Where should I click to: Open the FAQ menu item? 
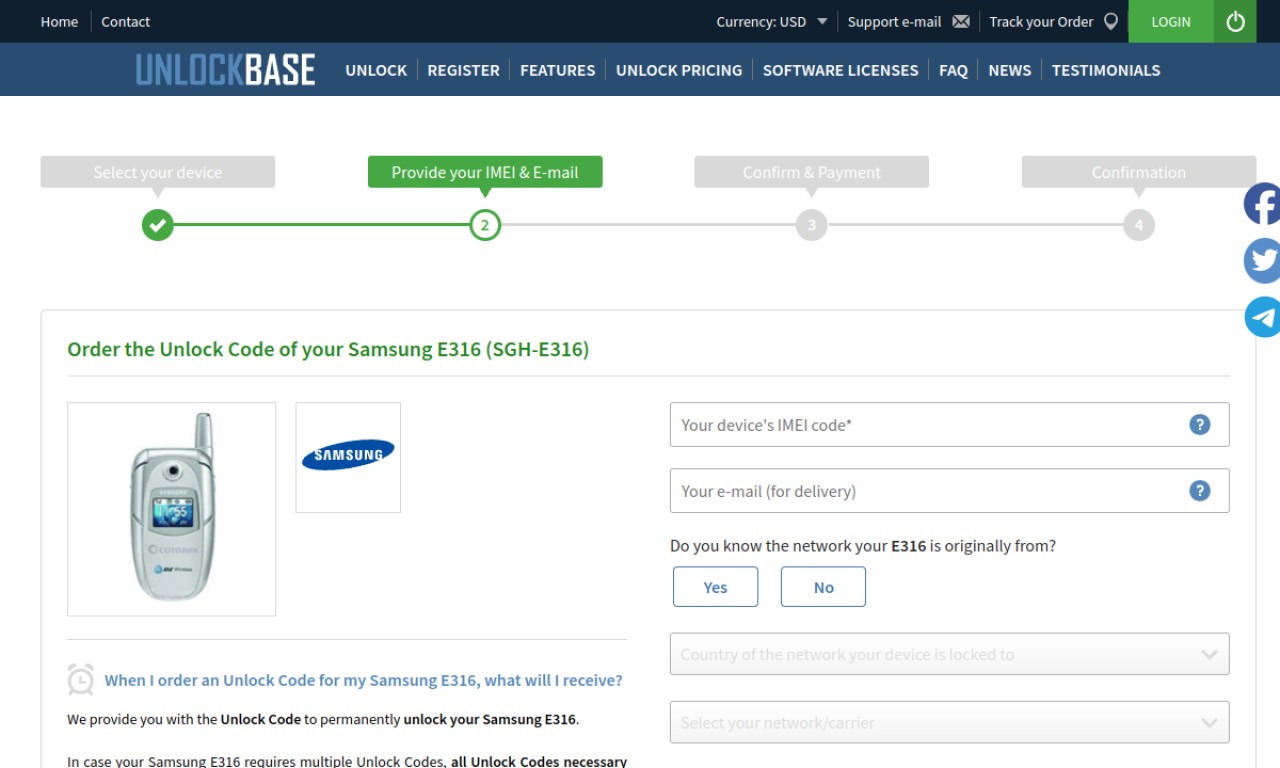click(953, 70)
